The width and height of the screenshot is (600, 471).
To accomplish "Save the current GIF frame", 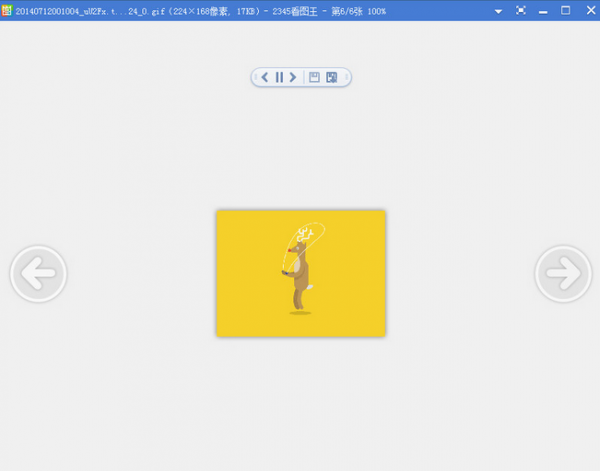I will (x=314, y=77).
